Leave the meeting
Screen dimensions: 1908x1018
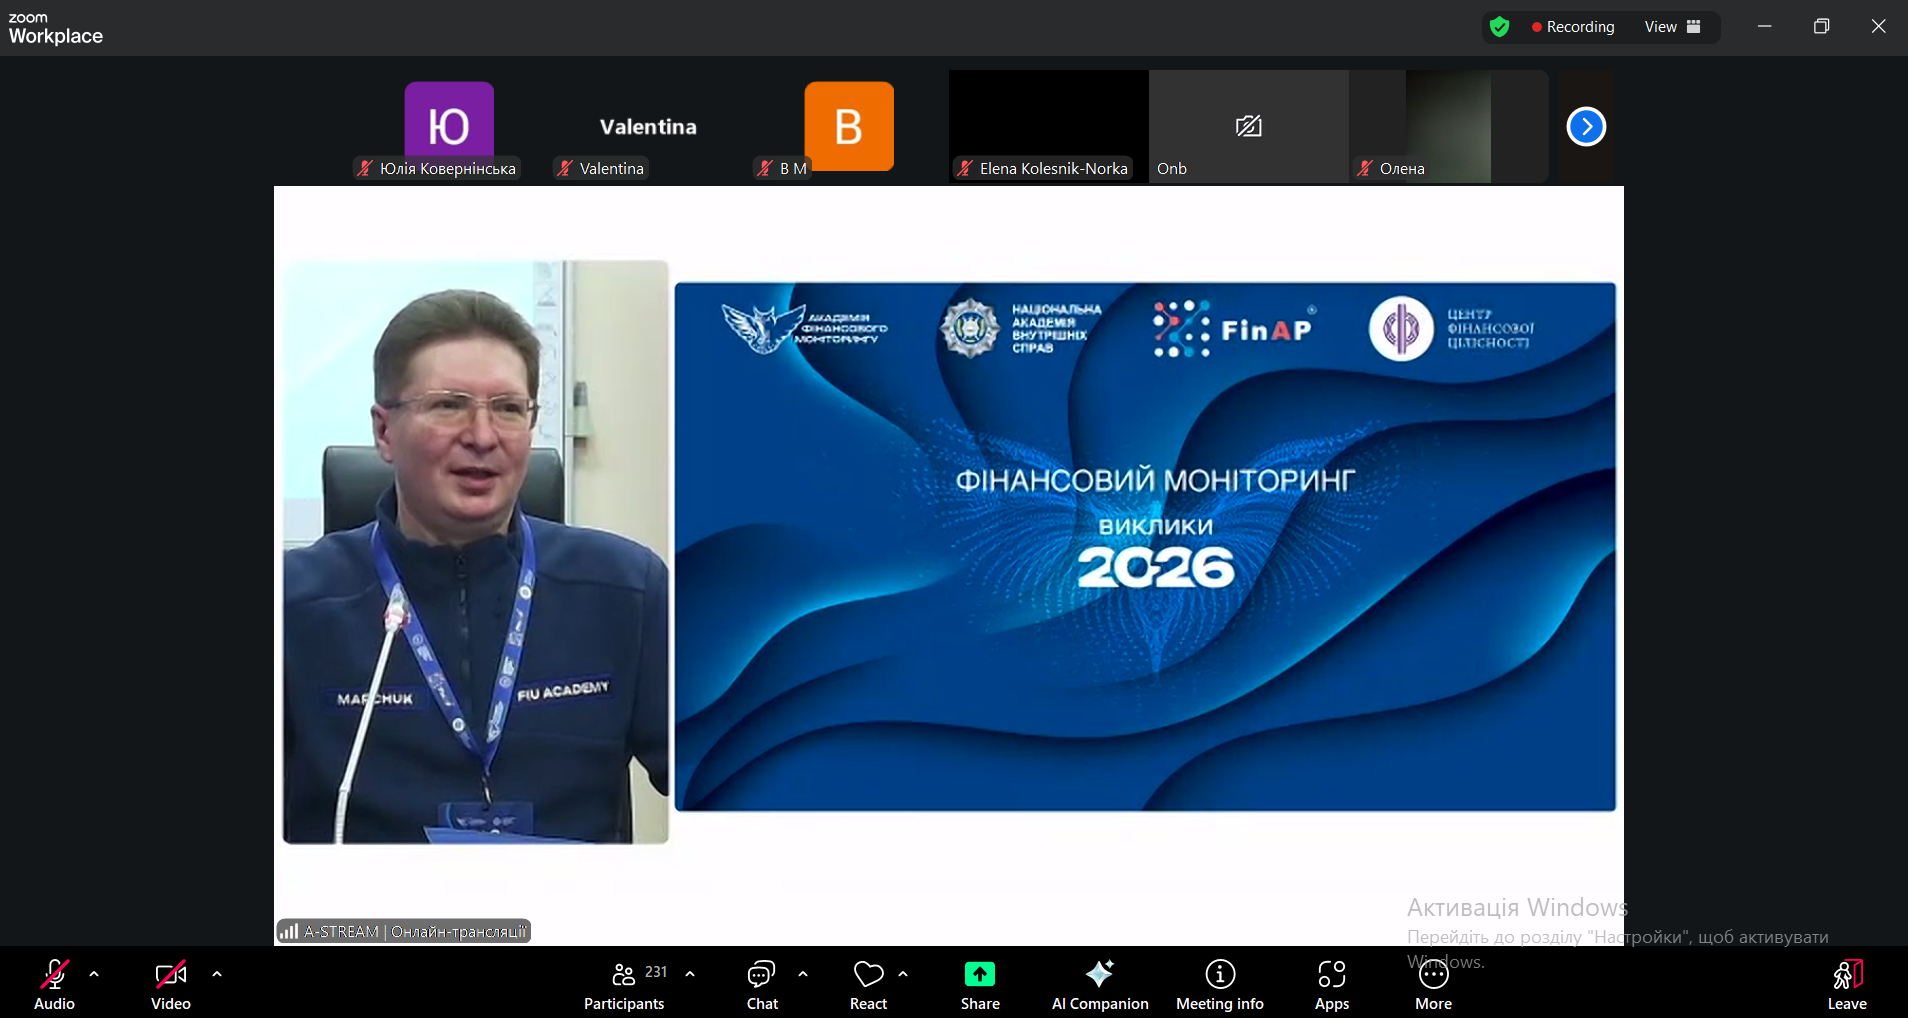coord(1846,985)
